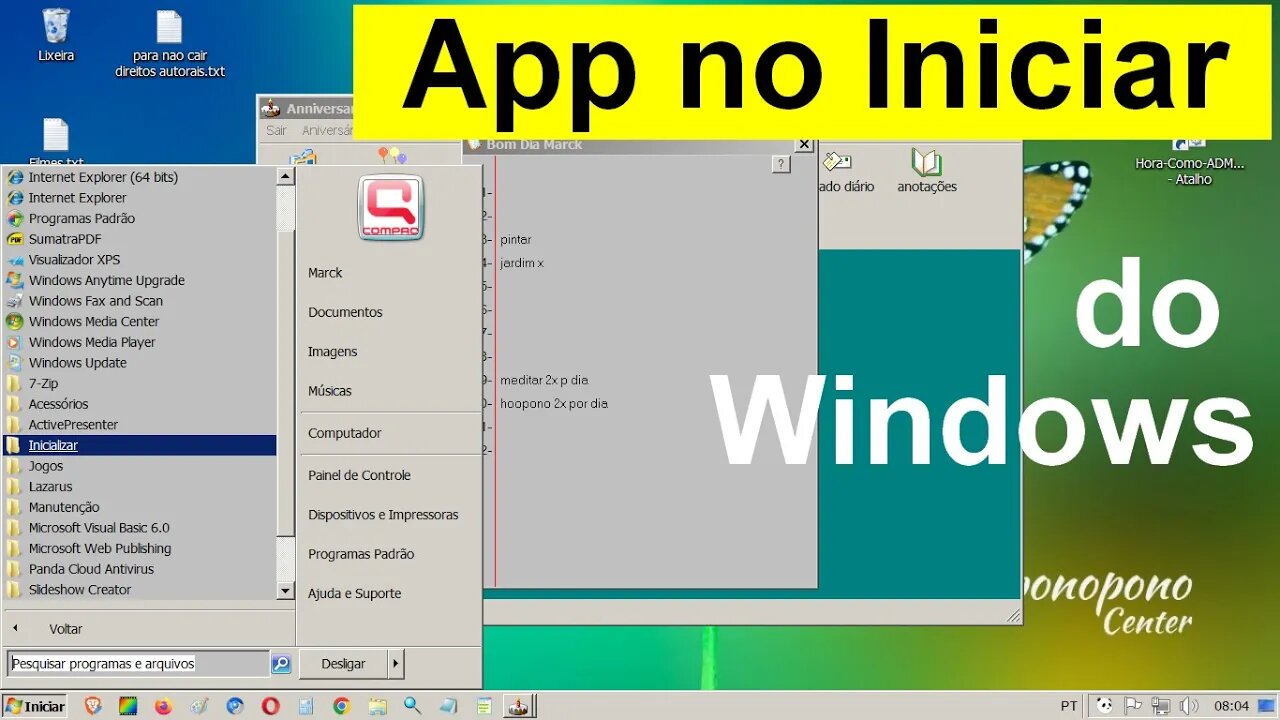
Task: Select the birthday cake app in taskbar
Action: (x=517, y=706)
